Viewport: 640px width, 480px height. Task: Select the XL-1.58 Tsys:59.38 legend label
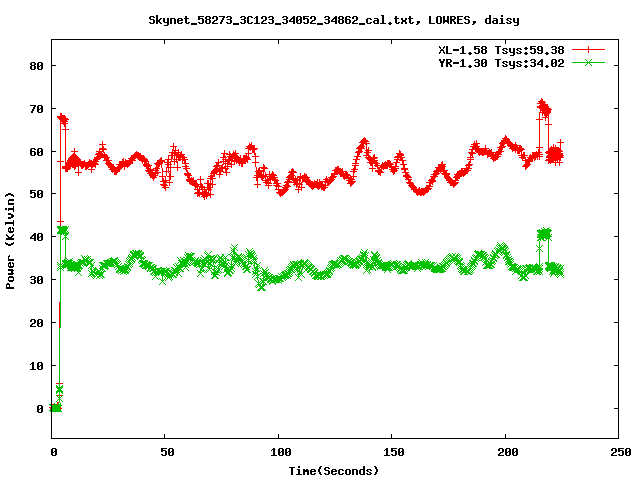point(501,50)
